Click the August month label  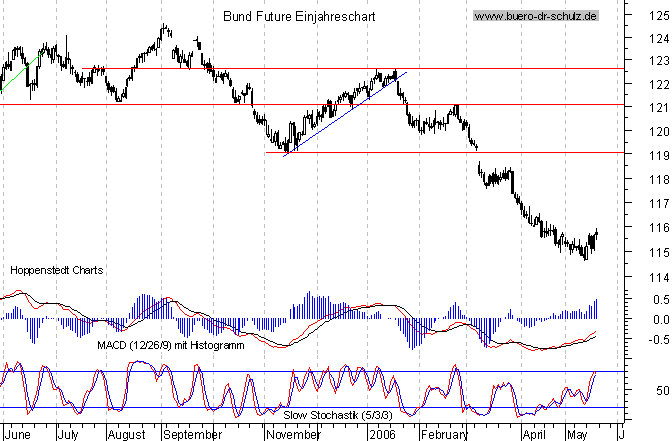click(126, 435)
